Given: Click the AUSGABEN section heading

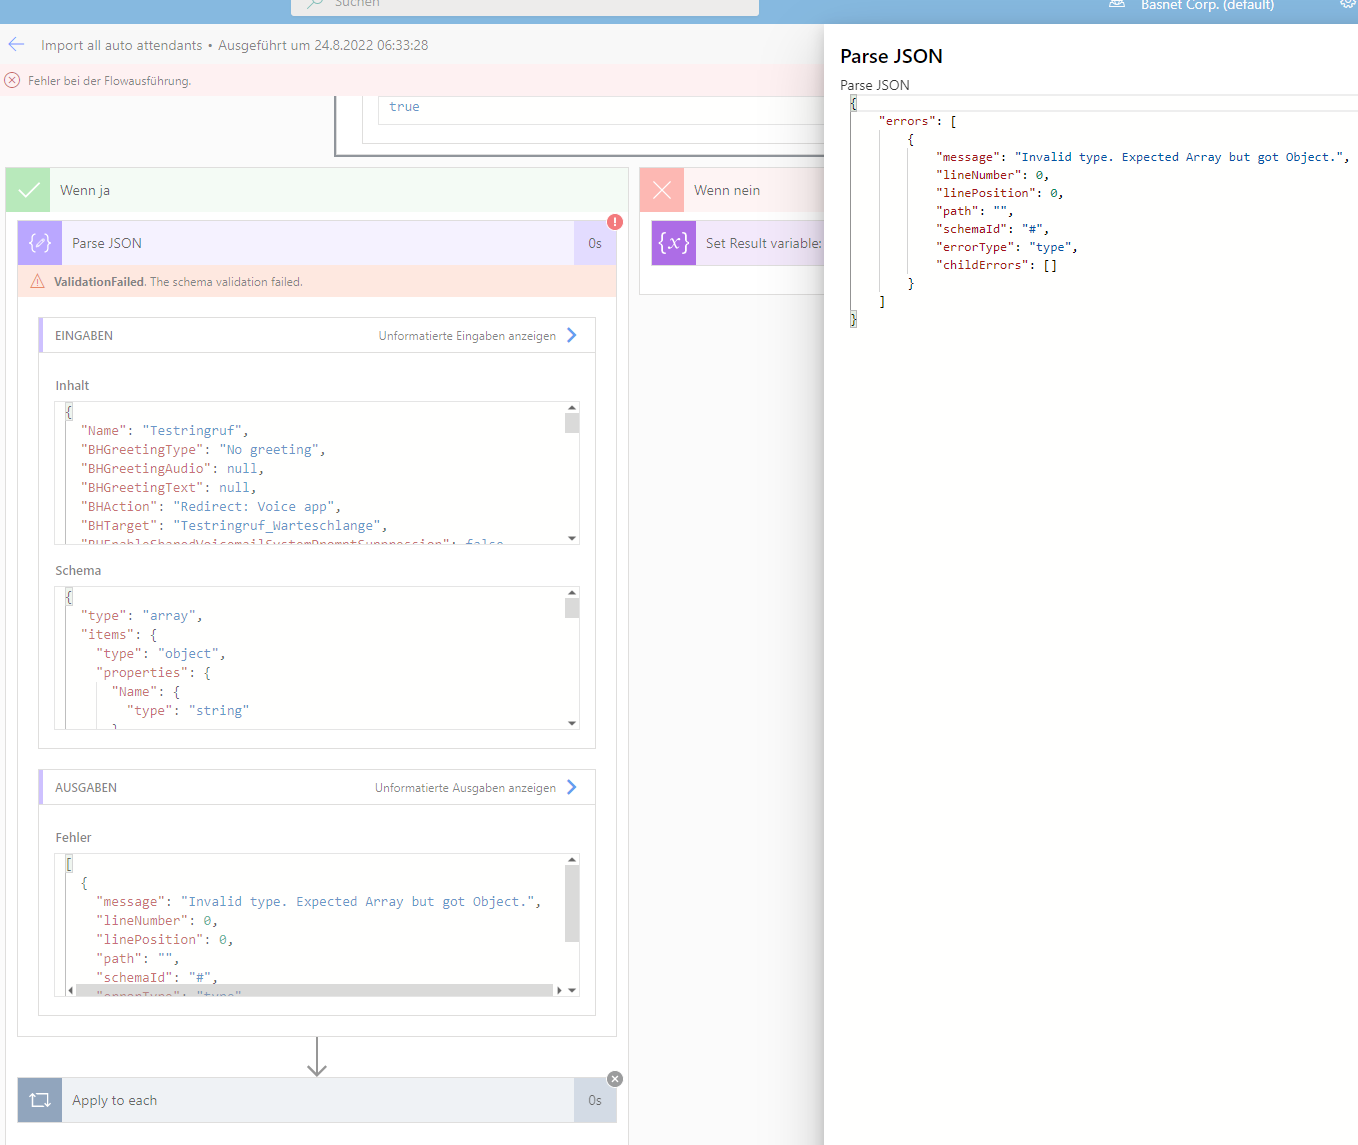Looking at the screenshot, I should point(86,788).
